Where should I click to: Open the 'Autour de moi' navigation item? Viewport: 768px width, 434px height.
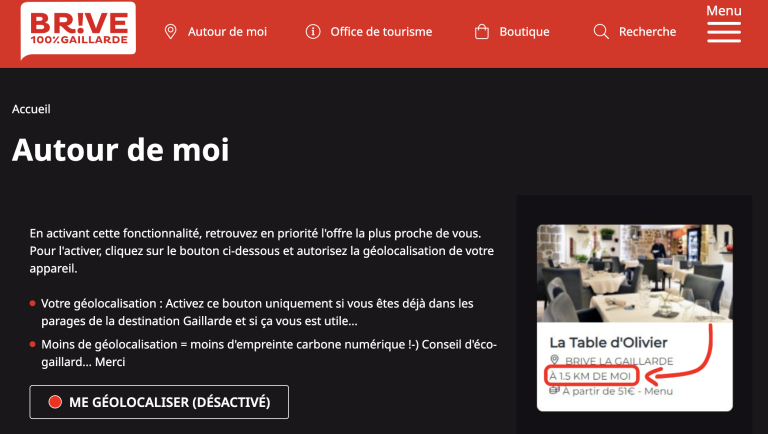point(227,32)
